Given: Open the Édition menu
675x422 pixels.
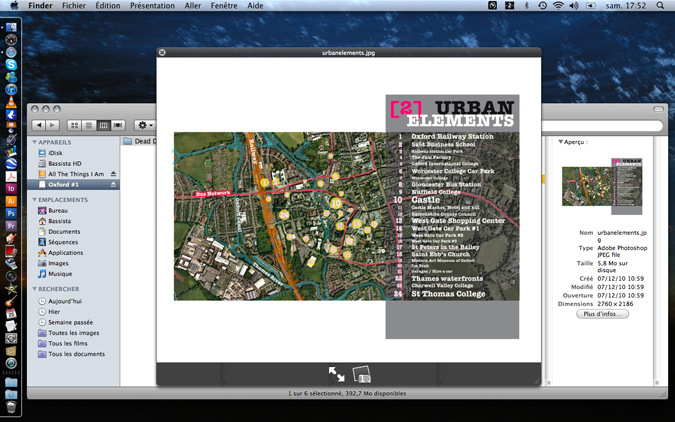Looking at the screenshot, I should pyautogui.click(x=108, y=6).
